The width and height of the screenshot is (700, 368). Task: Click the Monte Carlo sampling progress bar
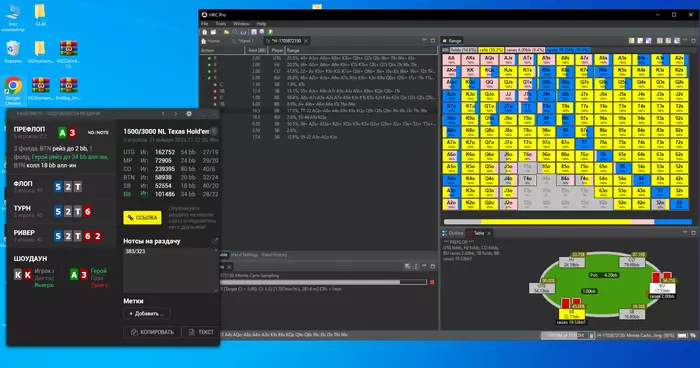323,282
